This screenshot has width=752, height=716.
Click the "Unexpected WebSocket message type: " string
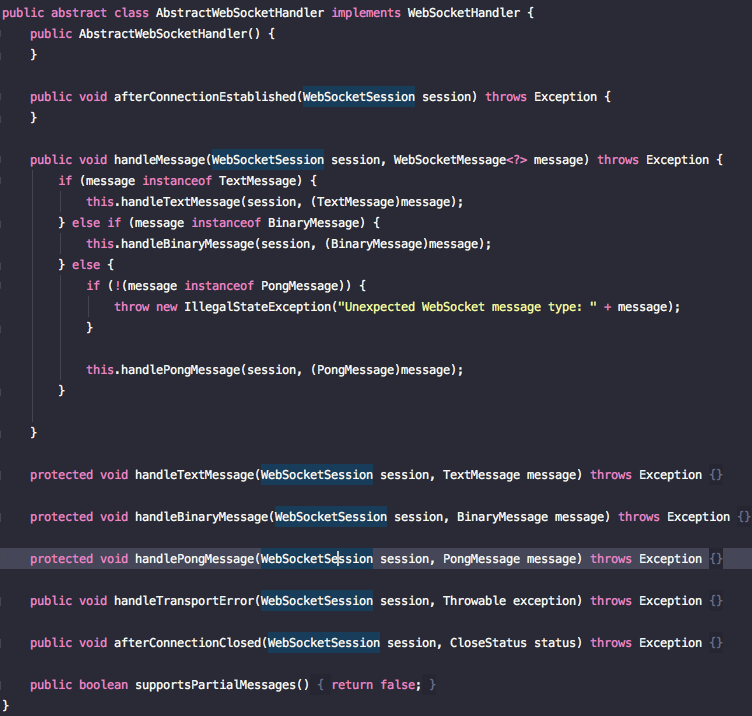(x=468, y=307)
